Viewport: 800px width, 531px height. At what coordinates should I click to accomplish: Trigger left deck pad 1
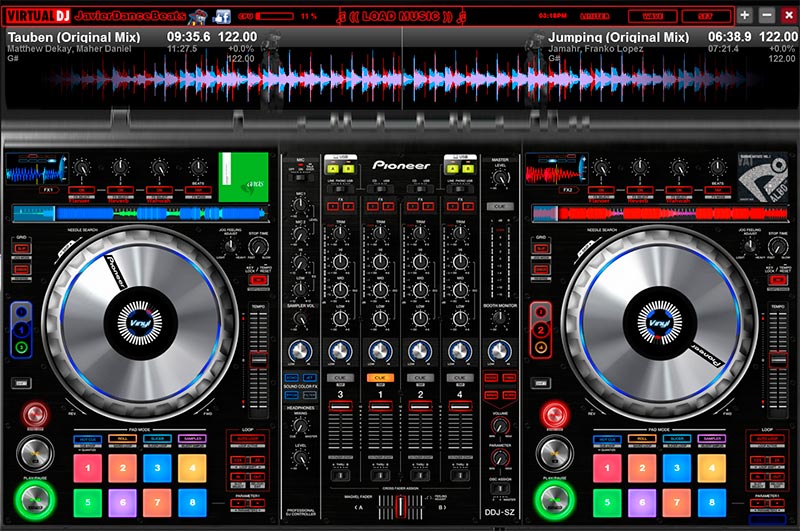(x=88, y=468)
